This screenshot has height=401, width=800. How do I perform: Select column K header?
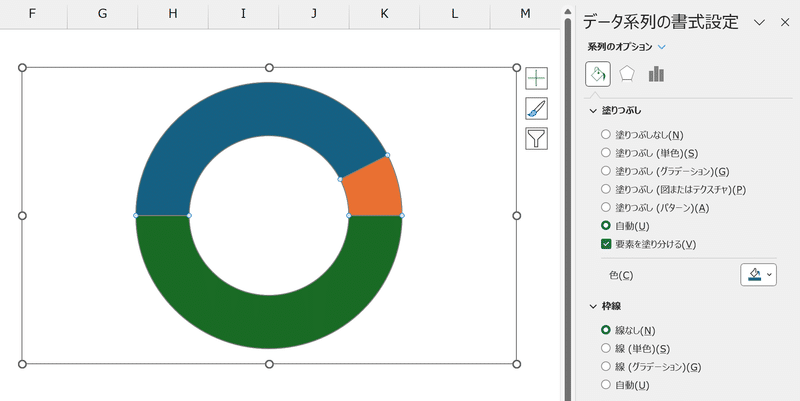click(384, 14)
